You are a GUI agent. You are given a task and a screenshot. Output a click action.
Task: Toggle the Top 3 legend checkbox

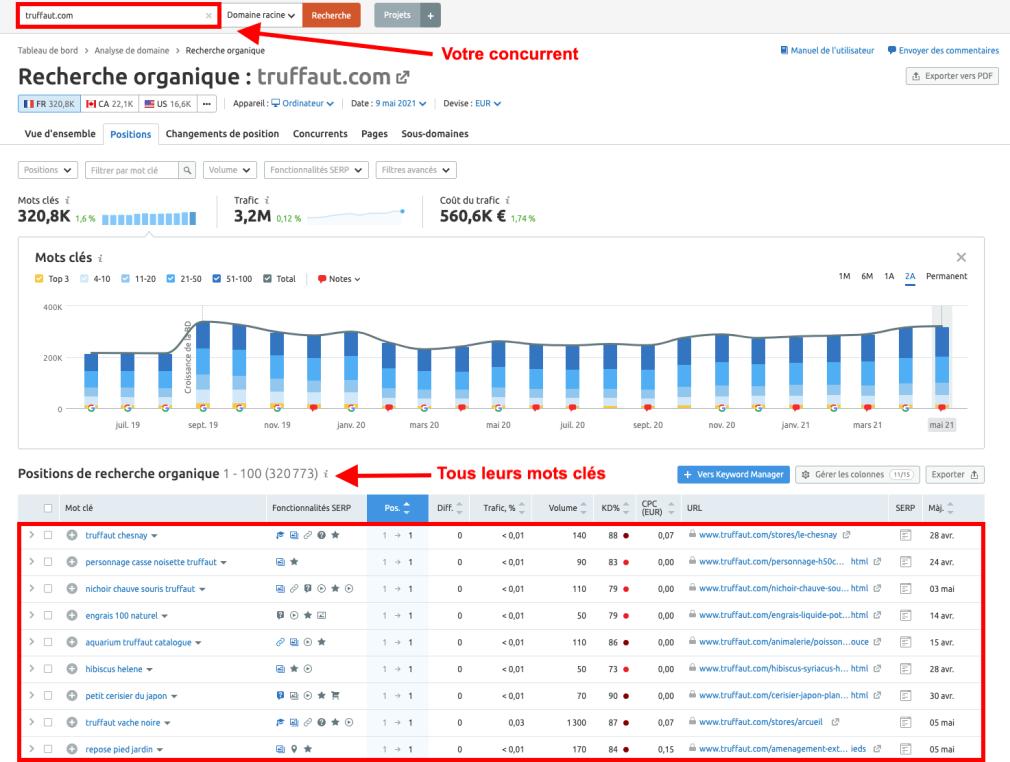point(39,279)
